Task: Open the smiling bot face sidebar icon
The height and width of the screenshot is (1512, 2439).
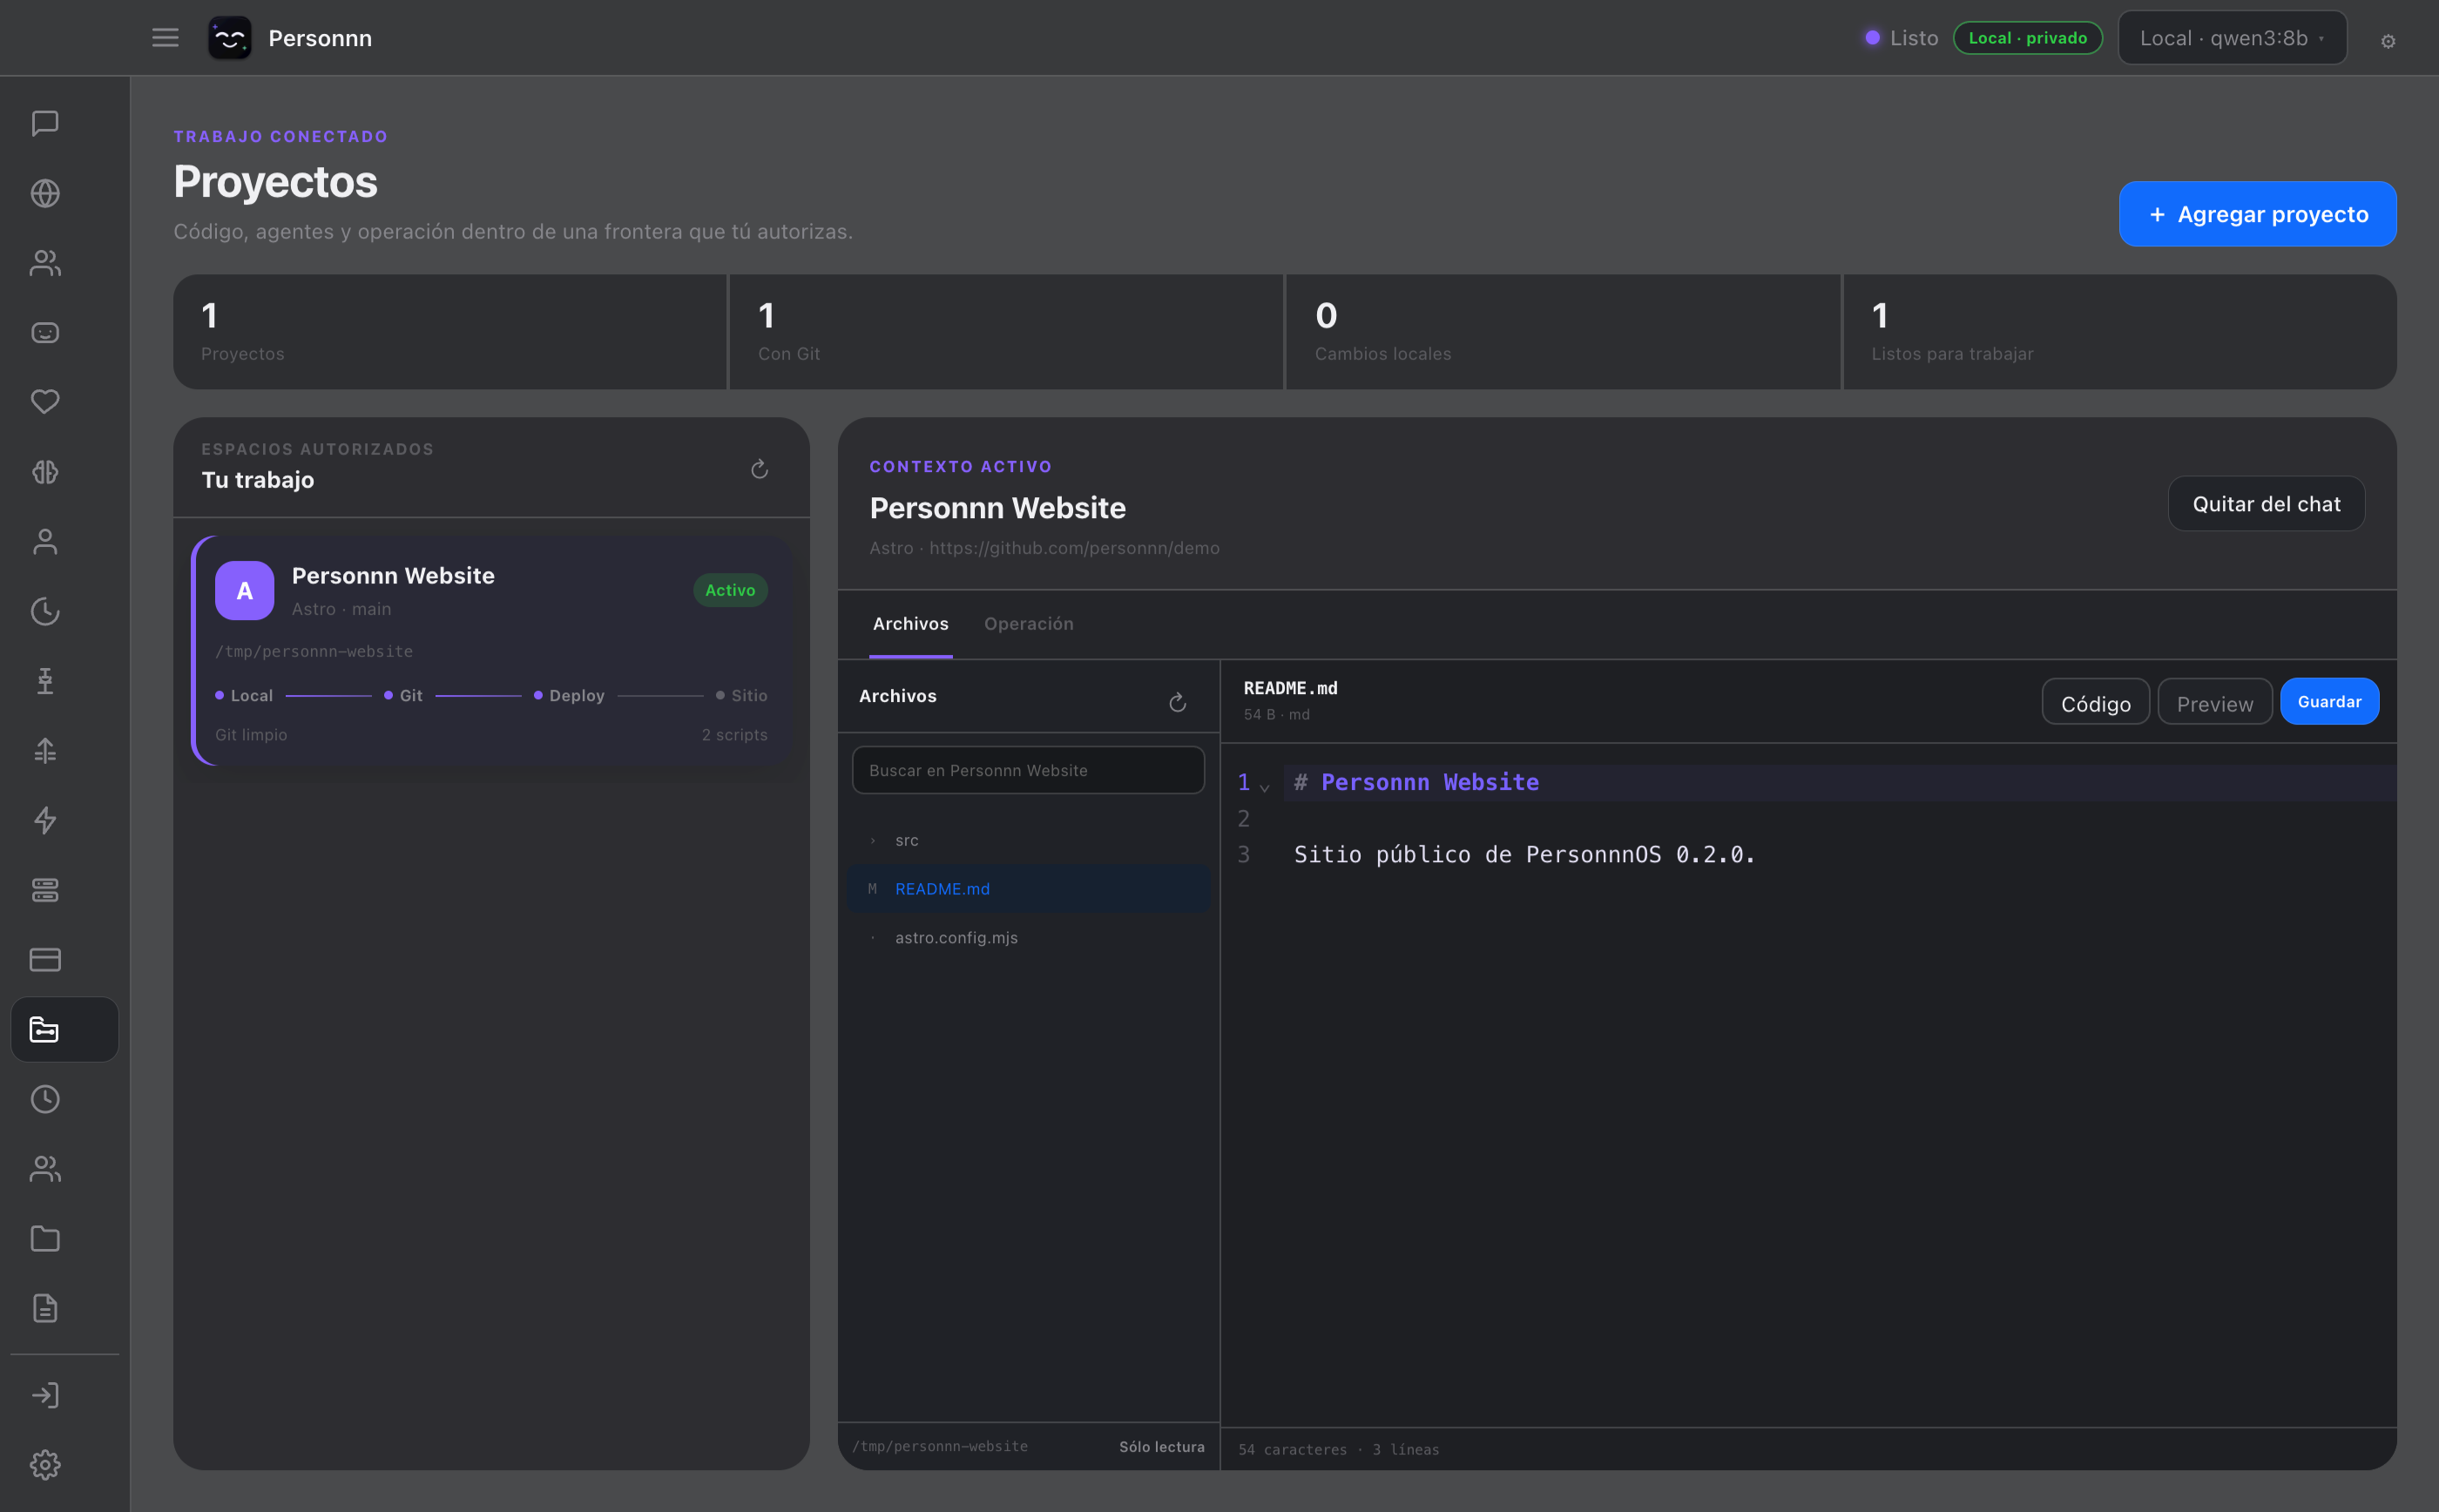Action: click(x=45, y=332)
